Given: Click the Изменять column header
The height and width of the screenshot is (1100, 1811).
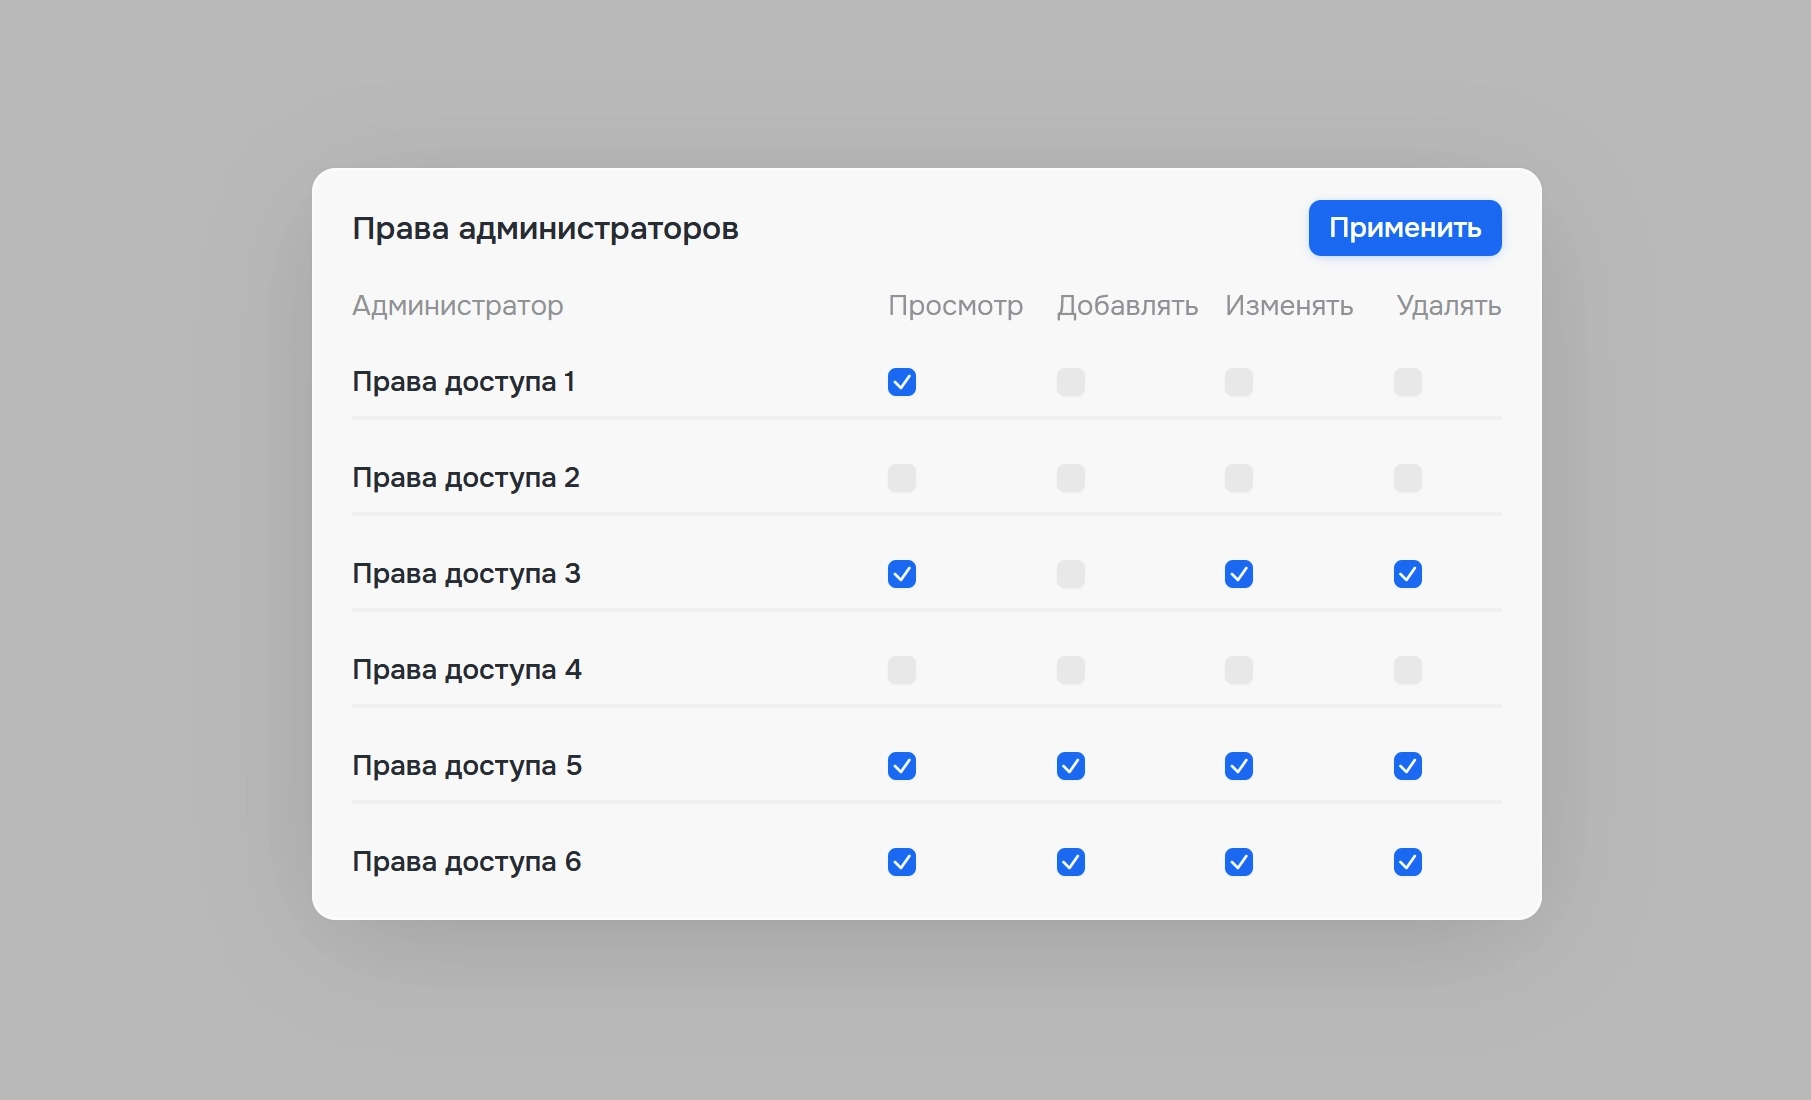Looking at the screenshot, I should coord(1290,306).
